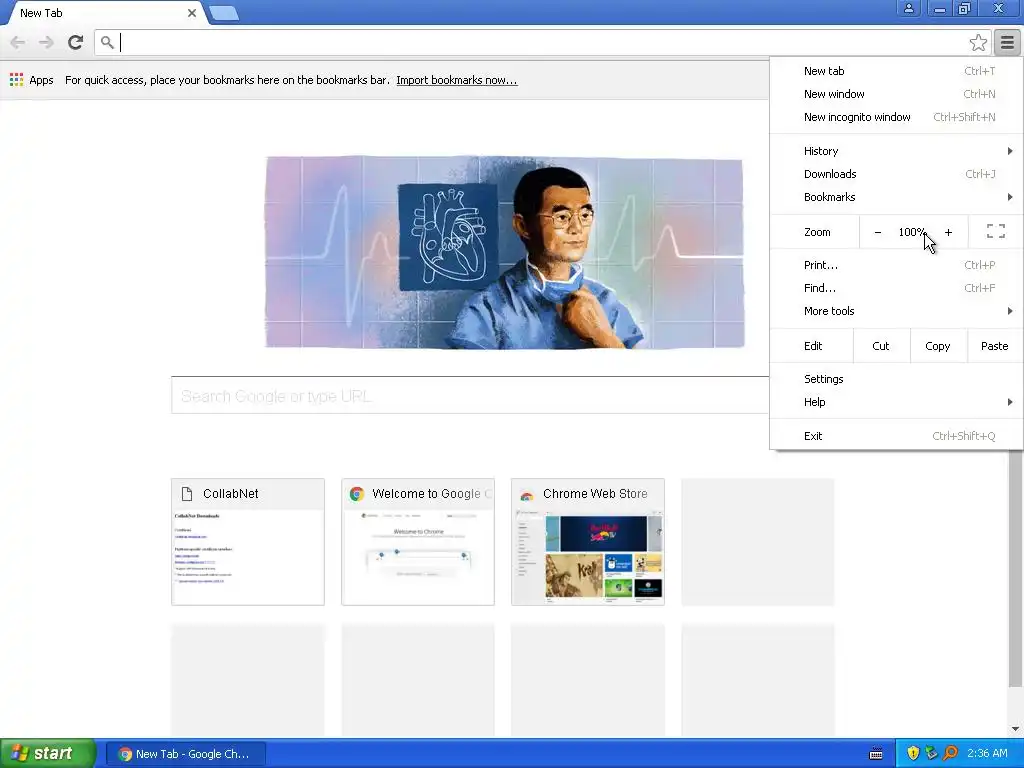Click the network device tray icon
Screen dimensions: 1024x768
(x=931, y=753)
